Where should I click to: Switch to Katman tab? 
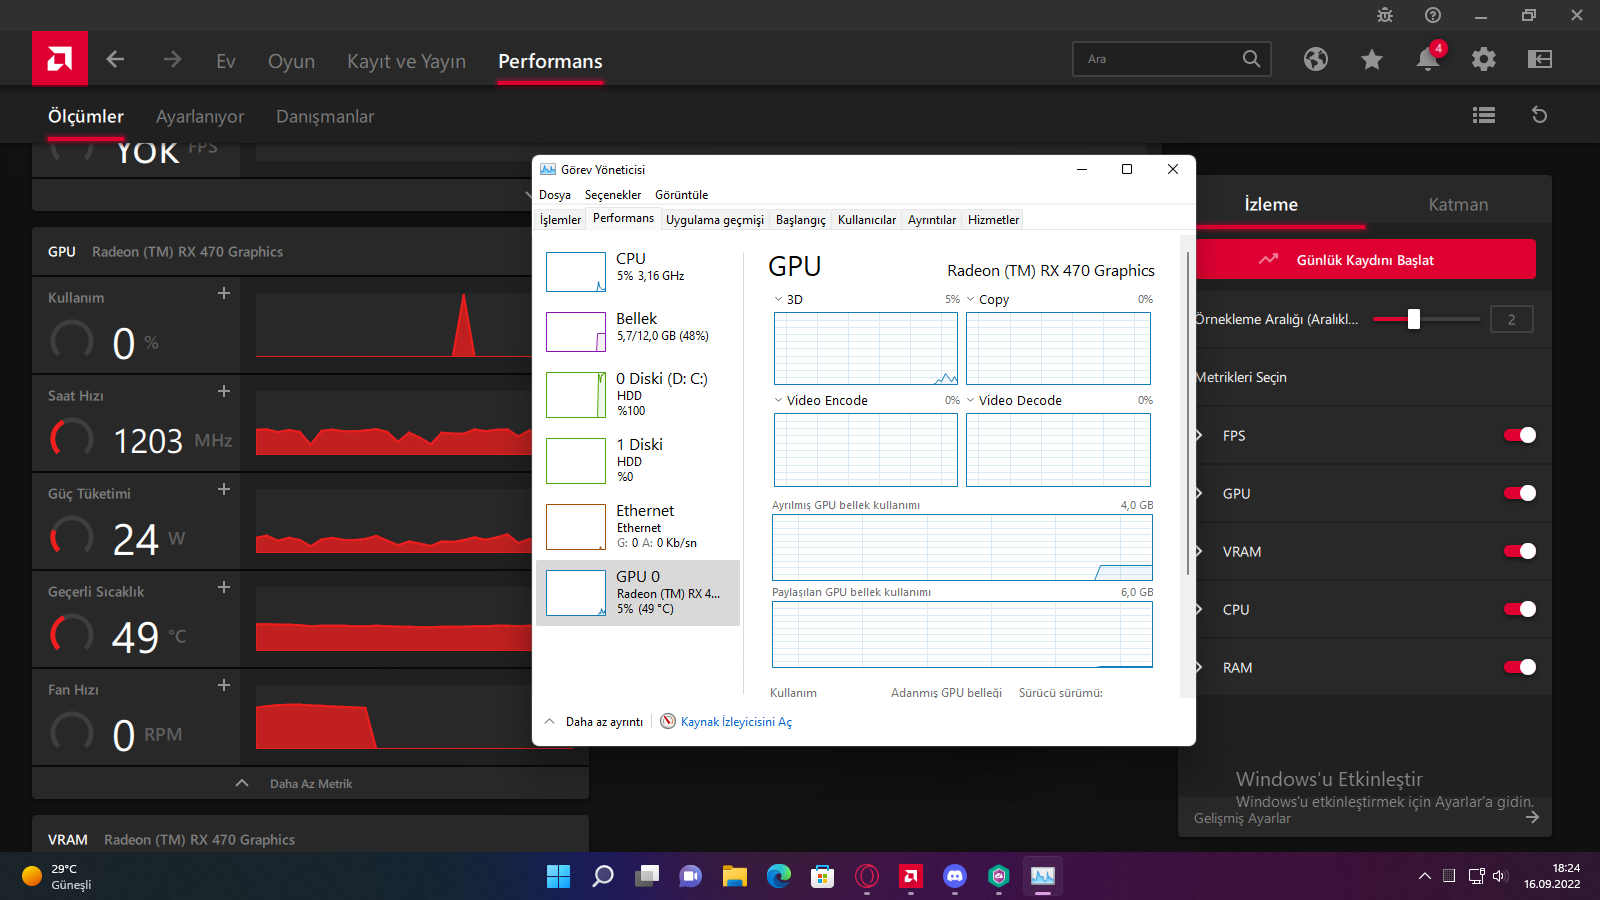coord(1458,204)
